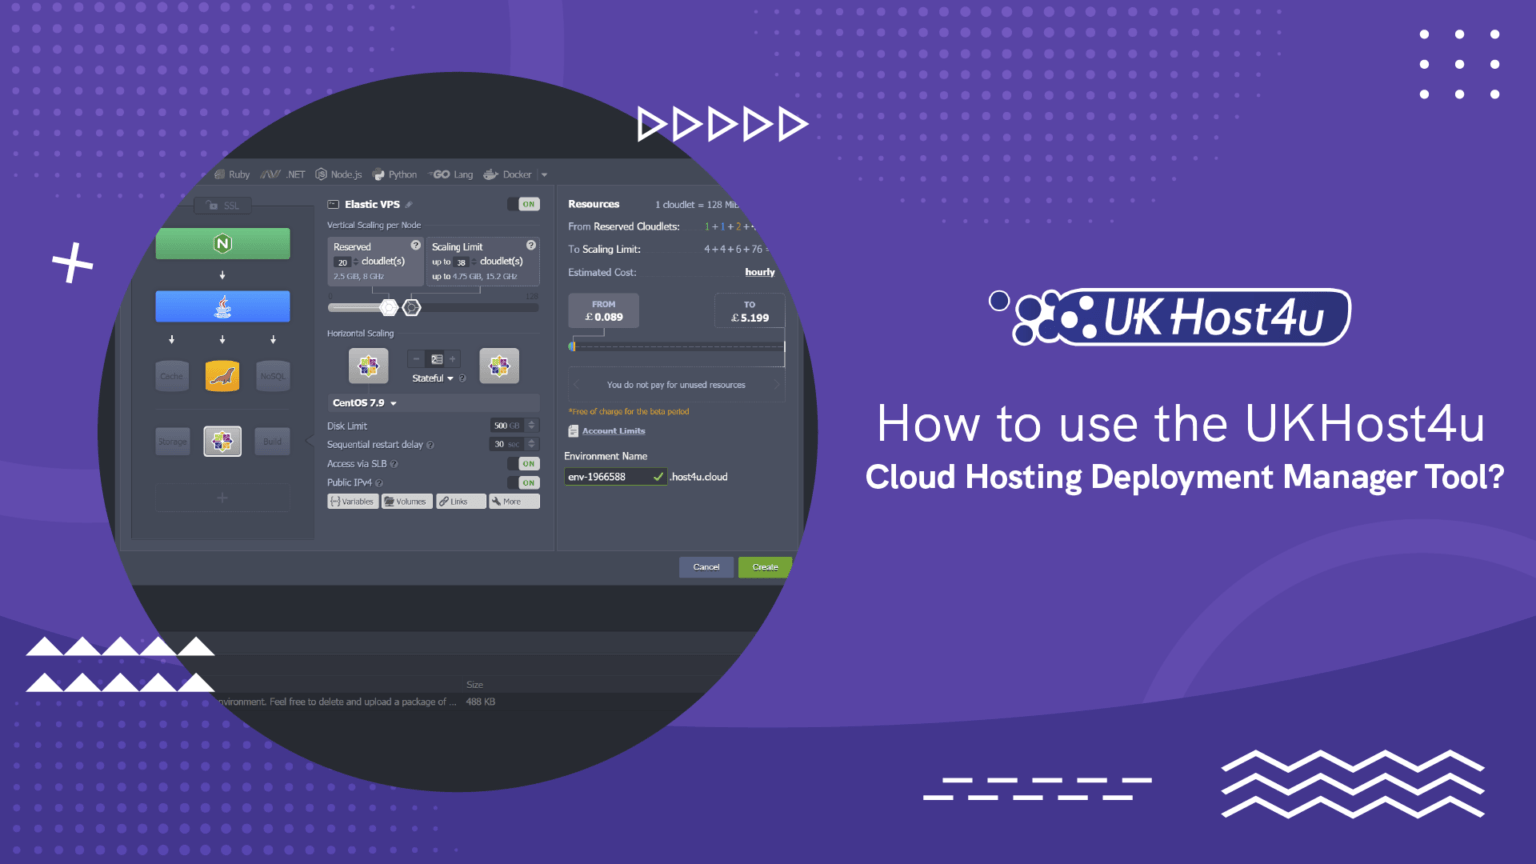
Task: Switch to the Node.js tab
Action: point(339,175)
